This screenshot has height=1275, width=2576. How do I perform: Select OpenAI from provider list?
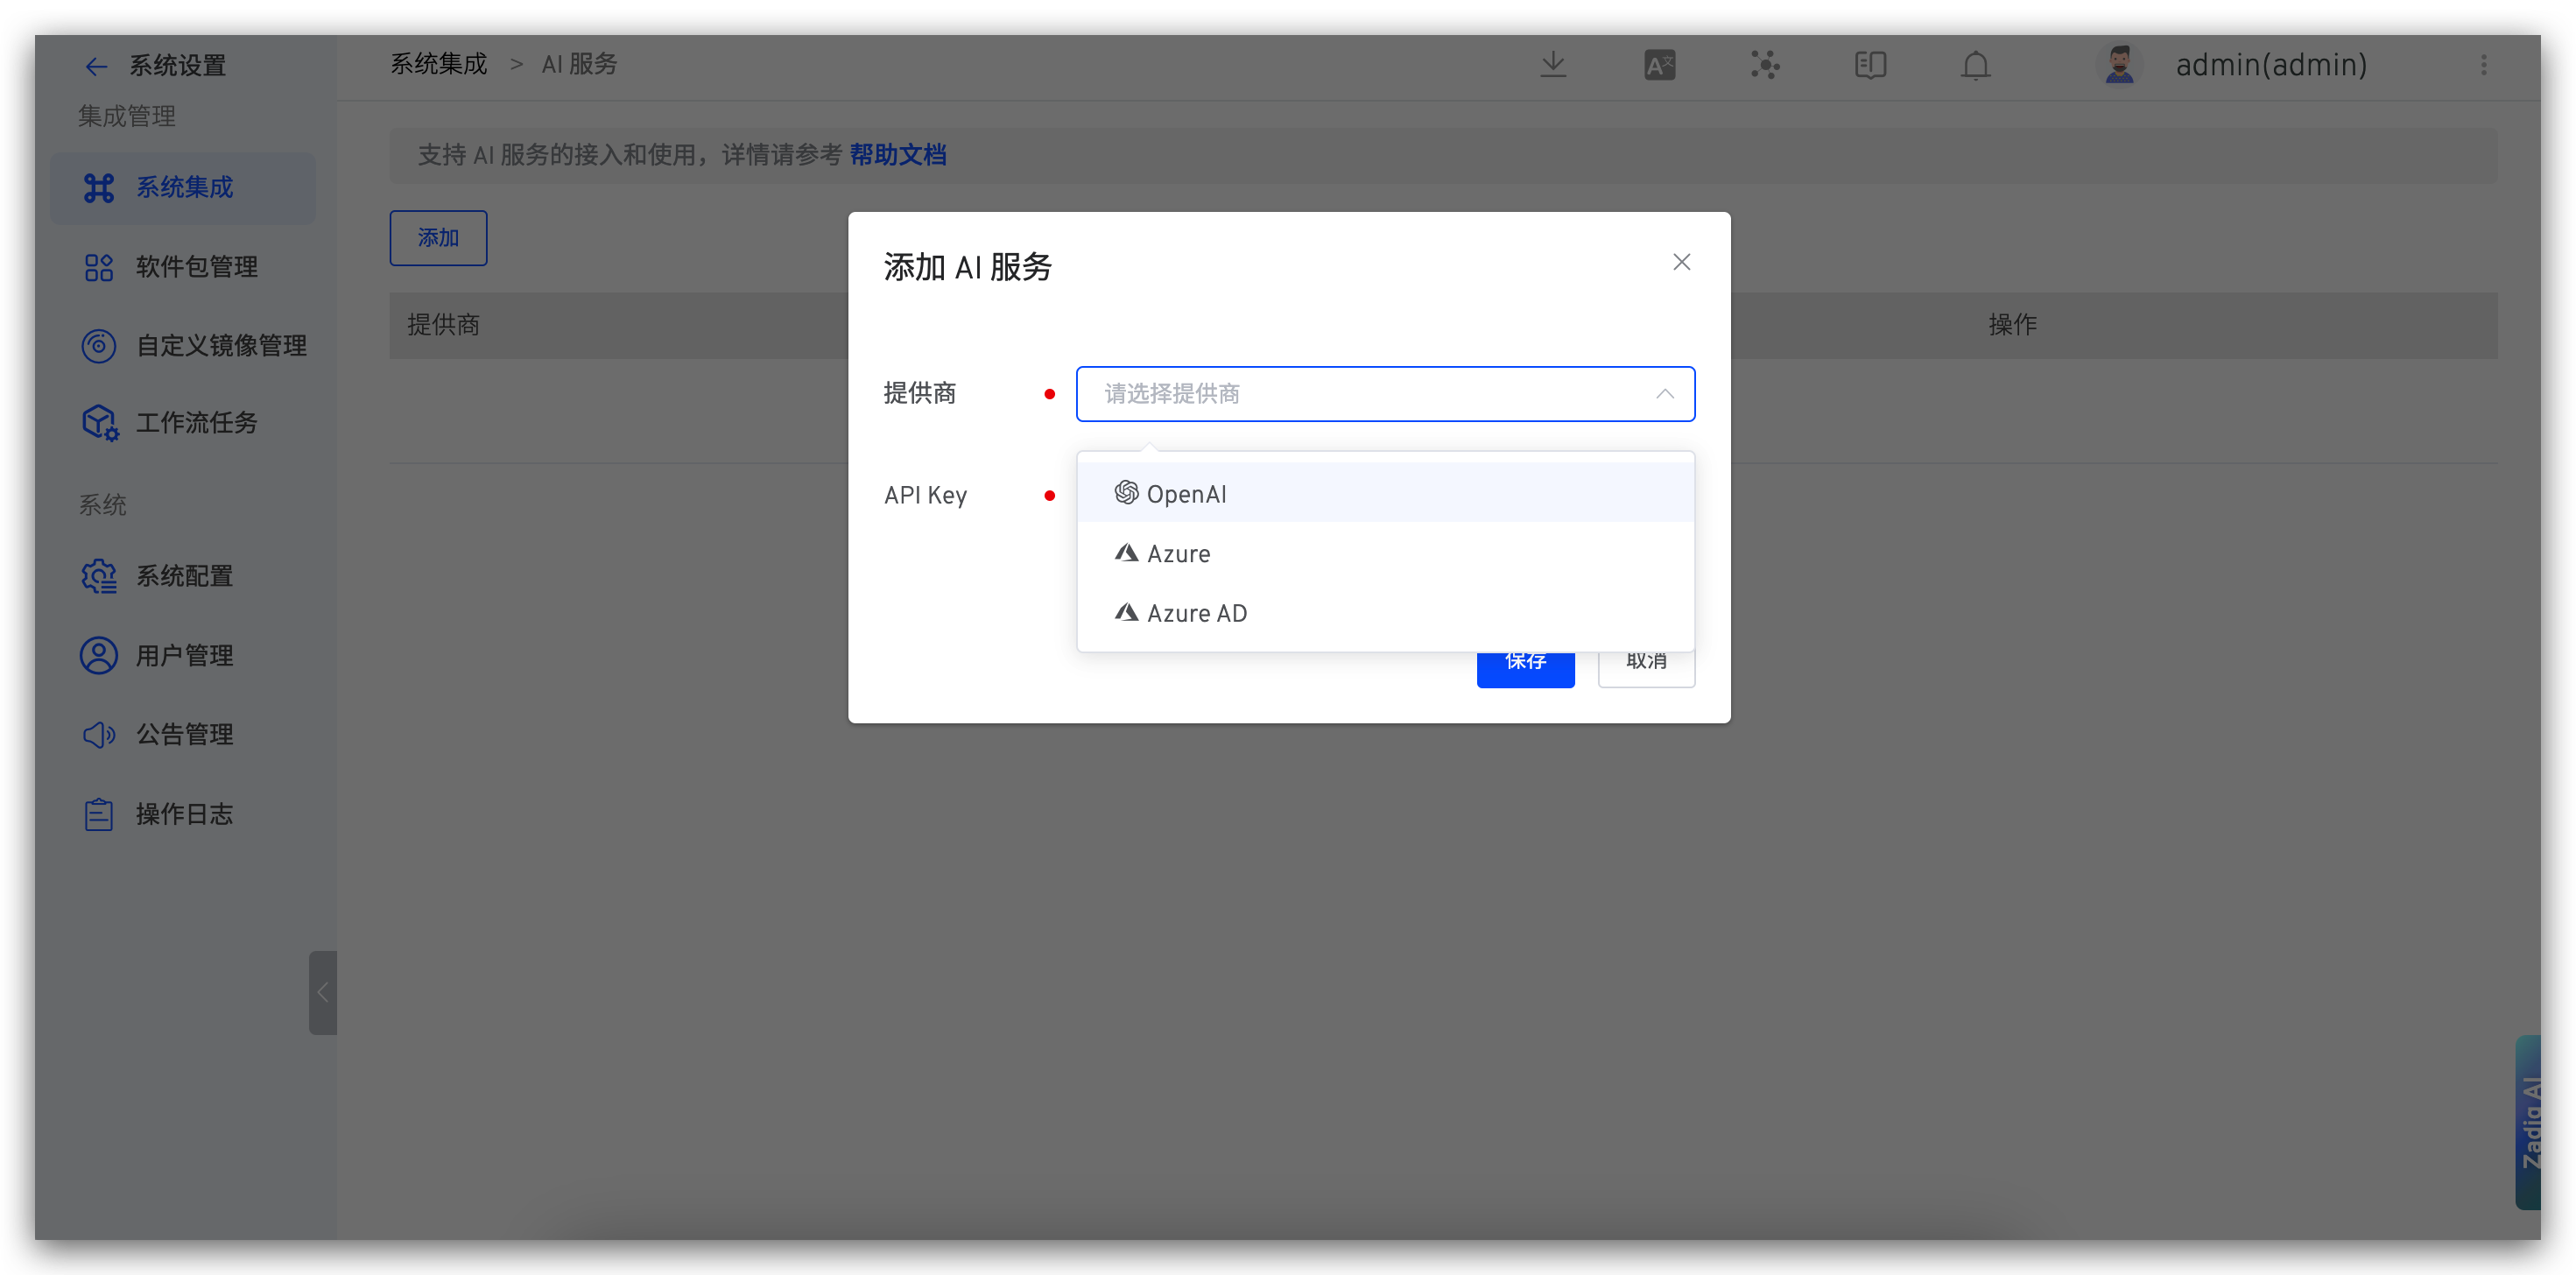1186,494
